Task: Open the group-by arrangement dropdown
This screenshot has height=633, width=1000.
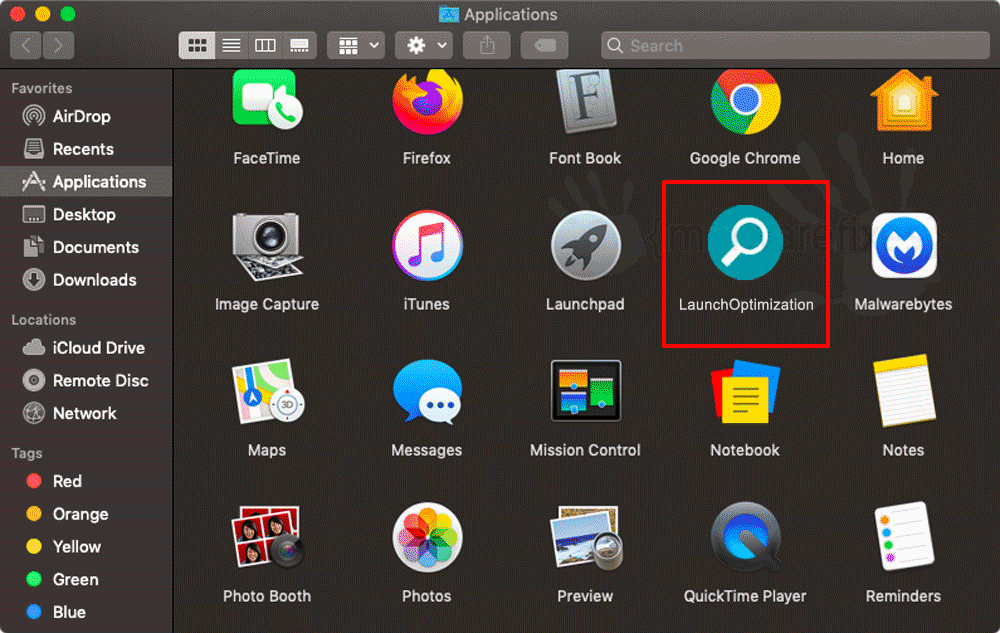Action: pos(356,46)
